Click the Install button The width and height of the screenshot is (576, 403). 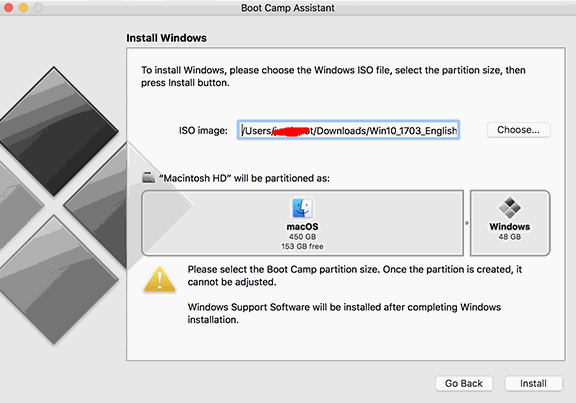coord(533,384)
